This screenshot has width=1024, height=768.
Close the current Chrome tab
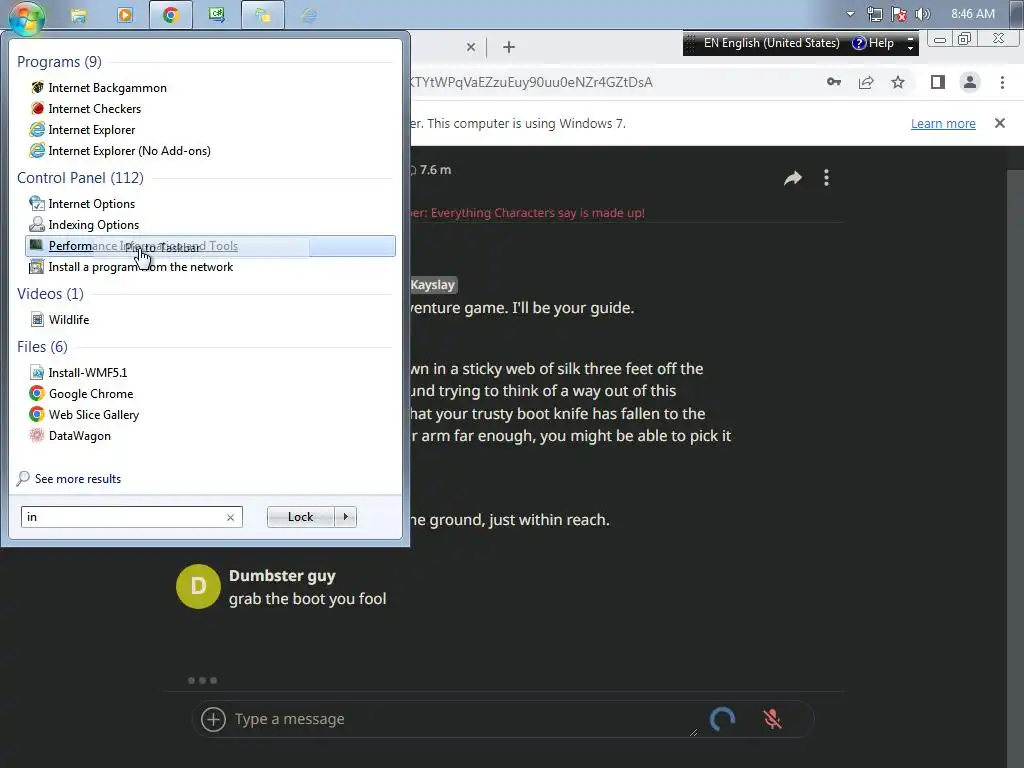[x=471, y=47]
